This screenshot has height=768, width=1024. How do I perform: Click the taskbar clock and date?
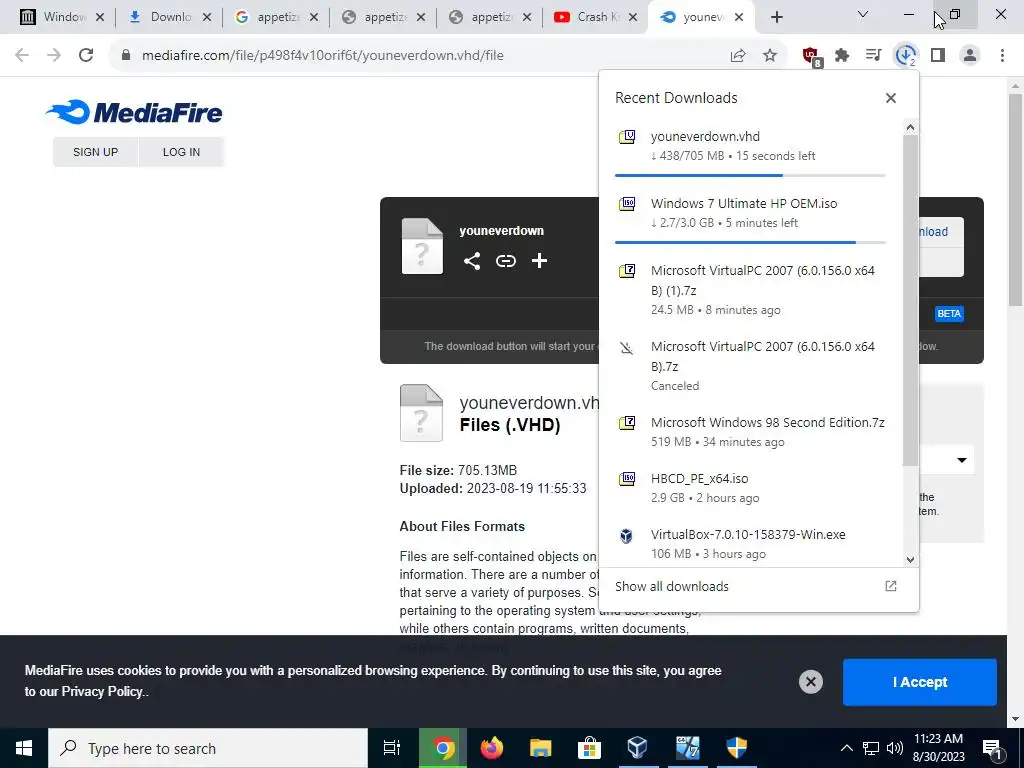click(x=938, y=748)
